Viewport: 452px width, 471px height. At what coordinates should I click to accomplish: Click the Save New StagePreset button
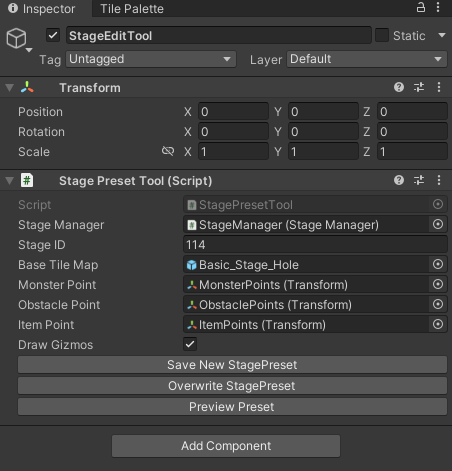coord(232,365)
